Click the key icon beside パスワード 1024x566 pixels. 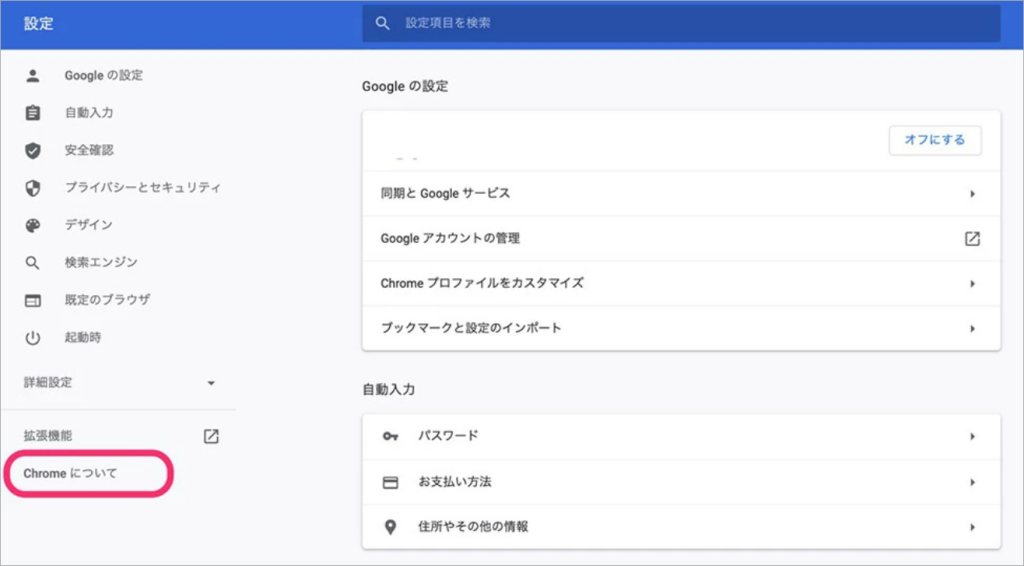click(x=391, y=436)
